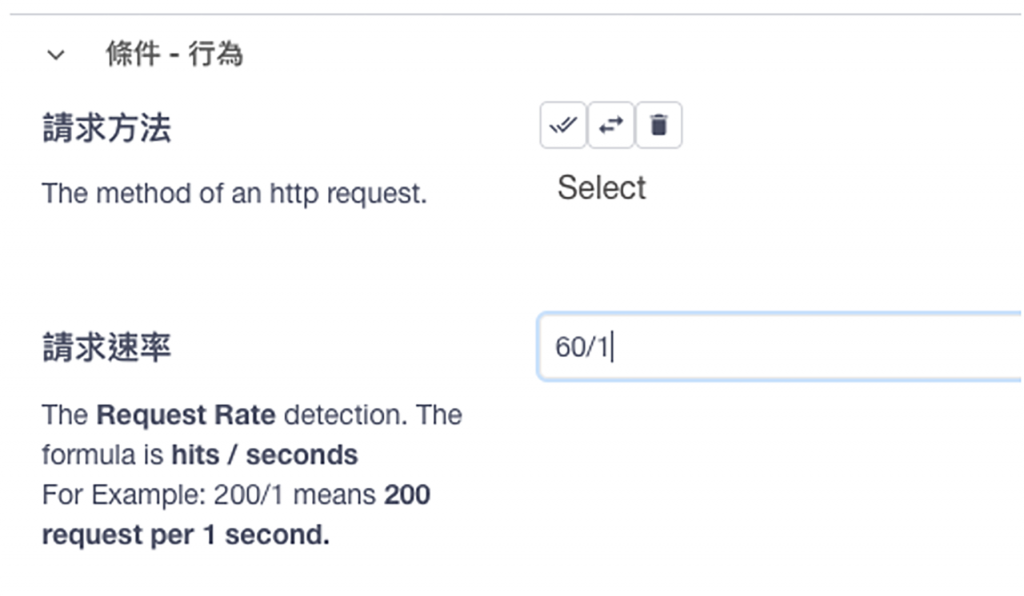Image resolution: width=1024 pixels, height=596 pixels.
Task: Click the "formula is" text
Action: coord(102,455)
